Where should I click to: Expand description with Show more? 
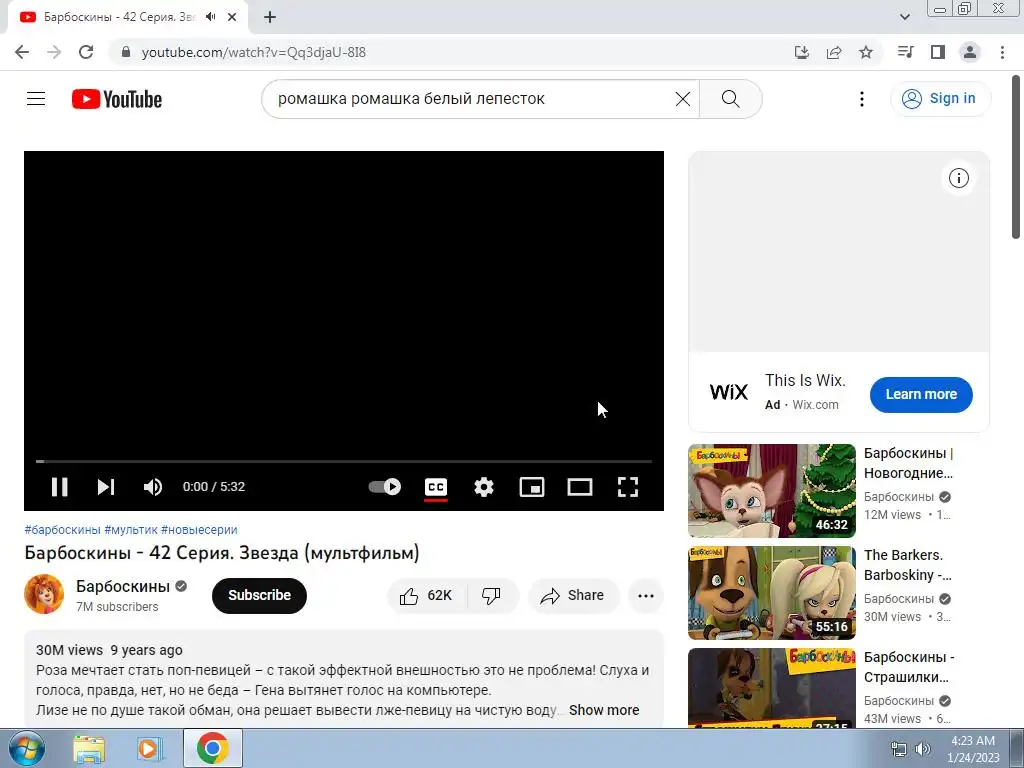pos(604,710)
